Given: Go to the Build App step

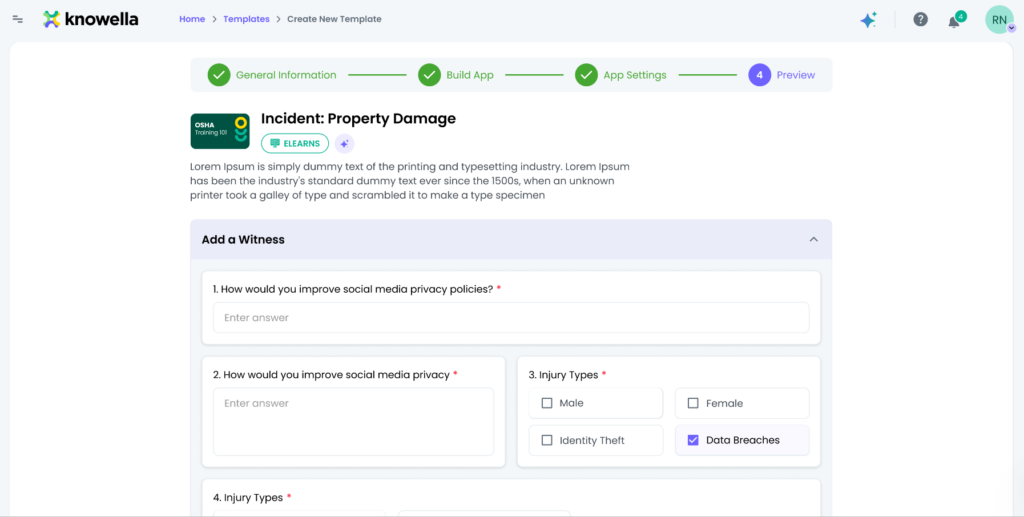Looking at the screenshot, I should [x=456, y=75].
